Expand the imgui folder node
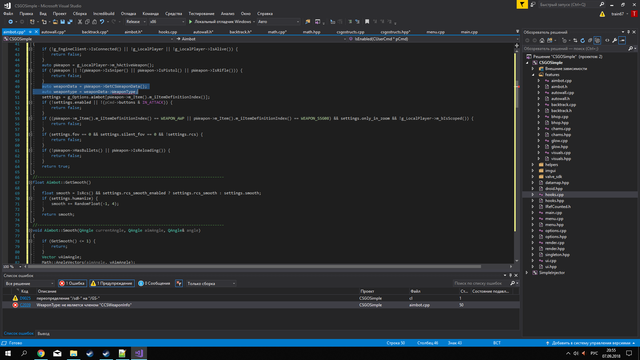The image size is (640, 360). (x=533, y=171)
